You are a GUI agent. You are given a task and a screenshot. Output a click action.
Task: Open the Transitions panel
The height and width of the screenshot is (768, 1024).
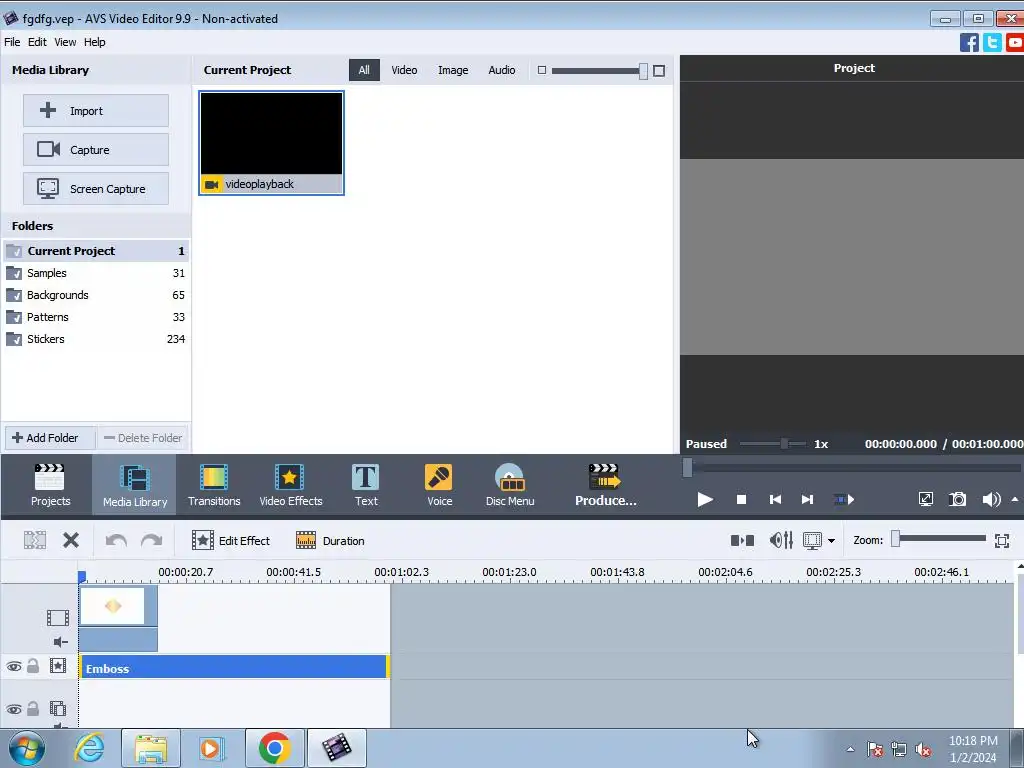point(214,485)
